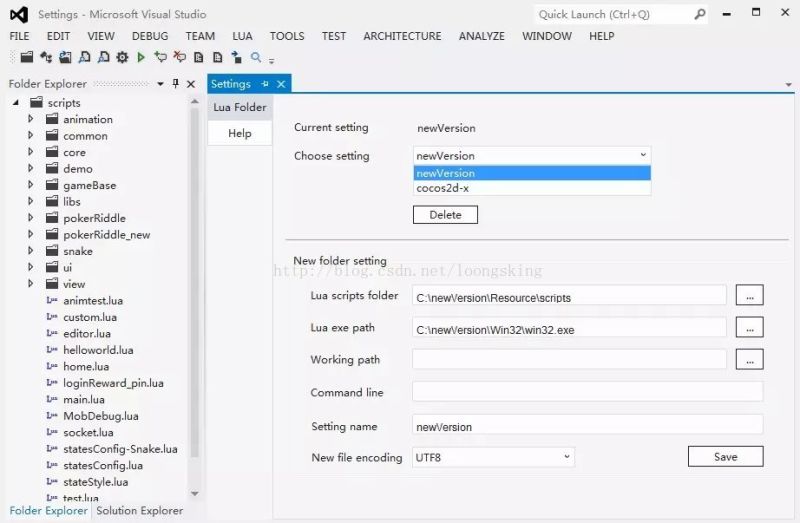This screenshot has width=800, height=523.
Task: Select the MobDebug.lua file
Action: [101, 416]
